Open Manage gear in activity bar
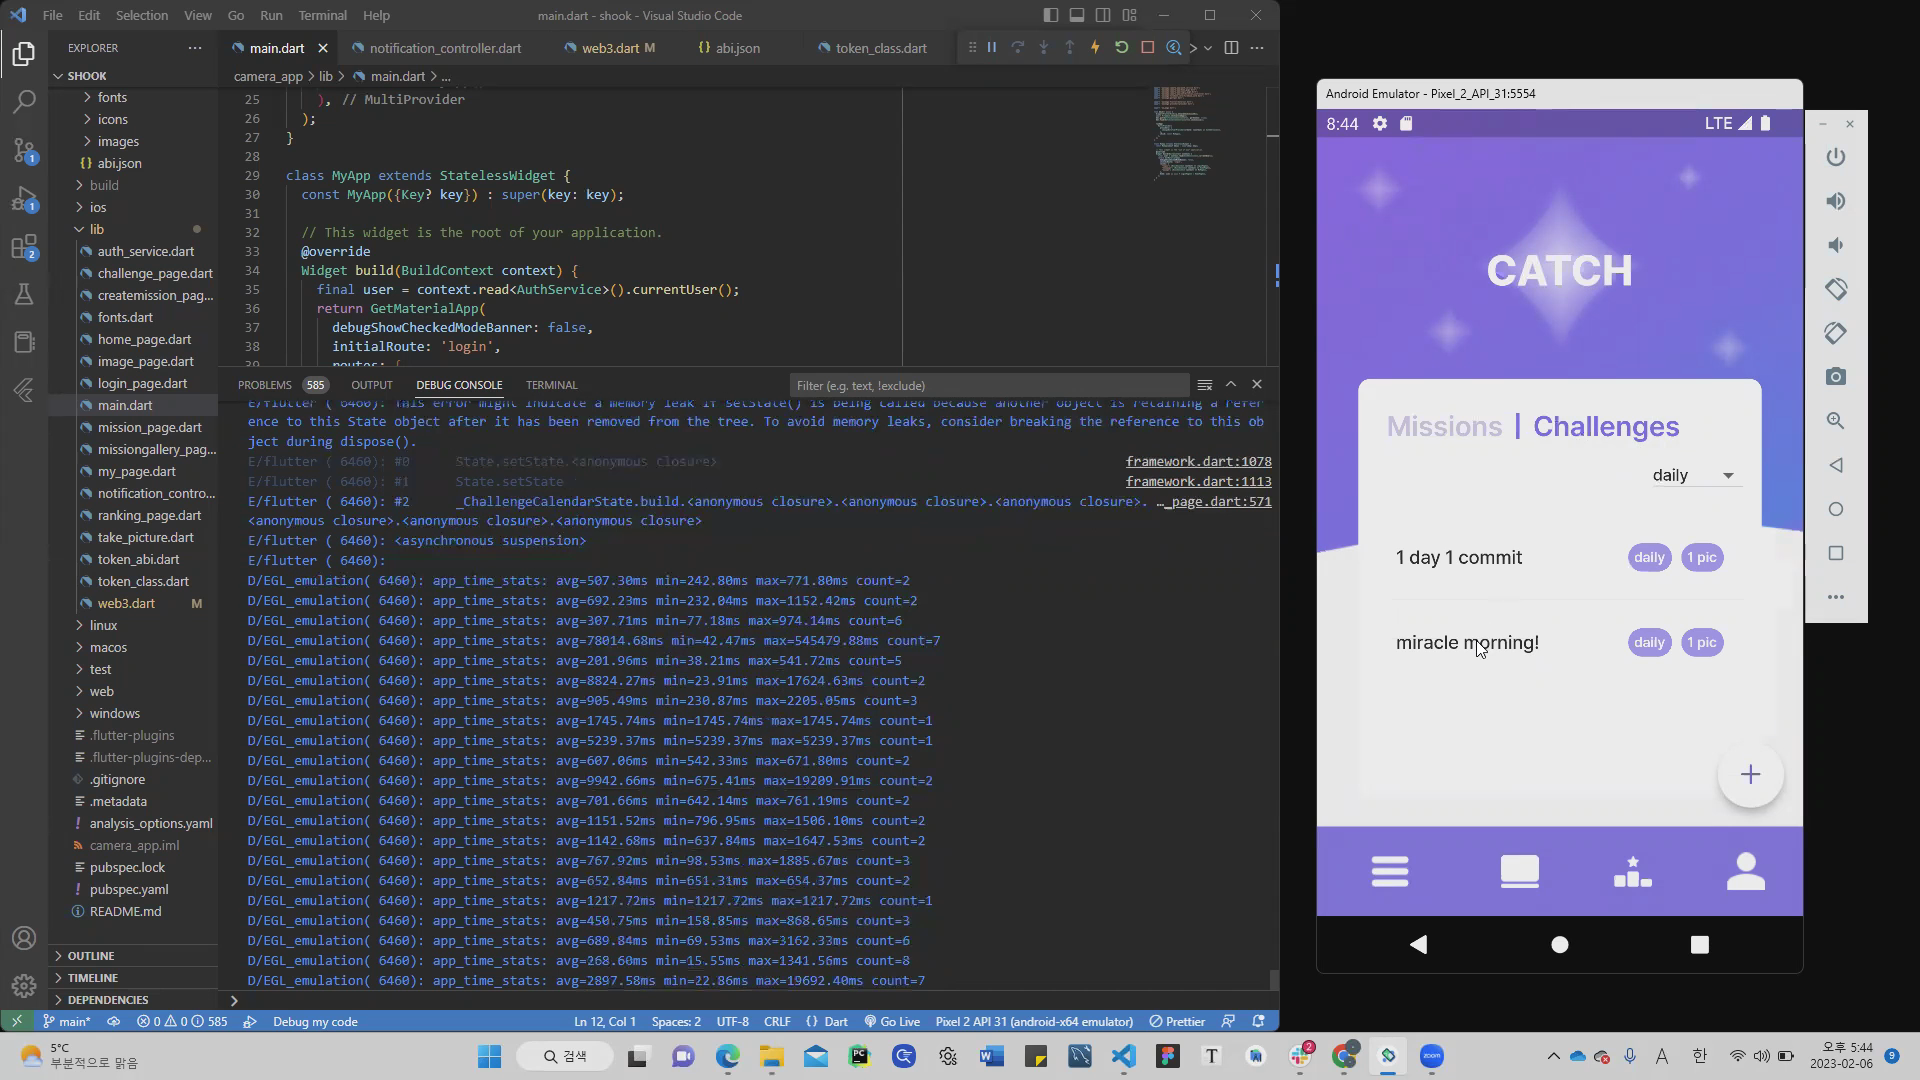 point(24,987)
